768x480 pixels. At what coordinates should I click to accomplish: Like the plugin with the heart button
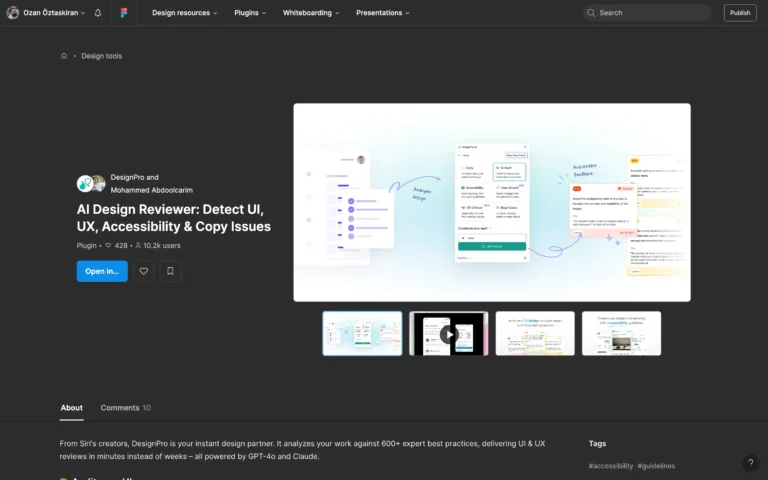coord(144,271)
